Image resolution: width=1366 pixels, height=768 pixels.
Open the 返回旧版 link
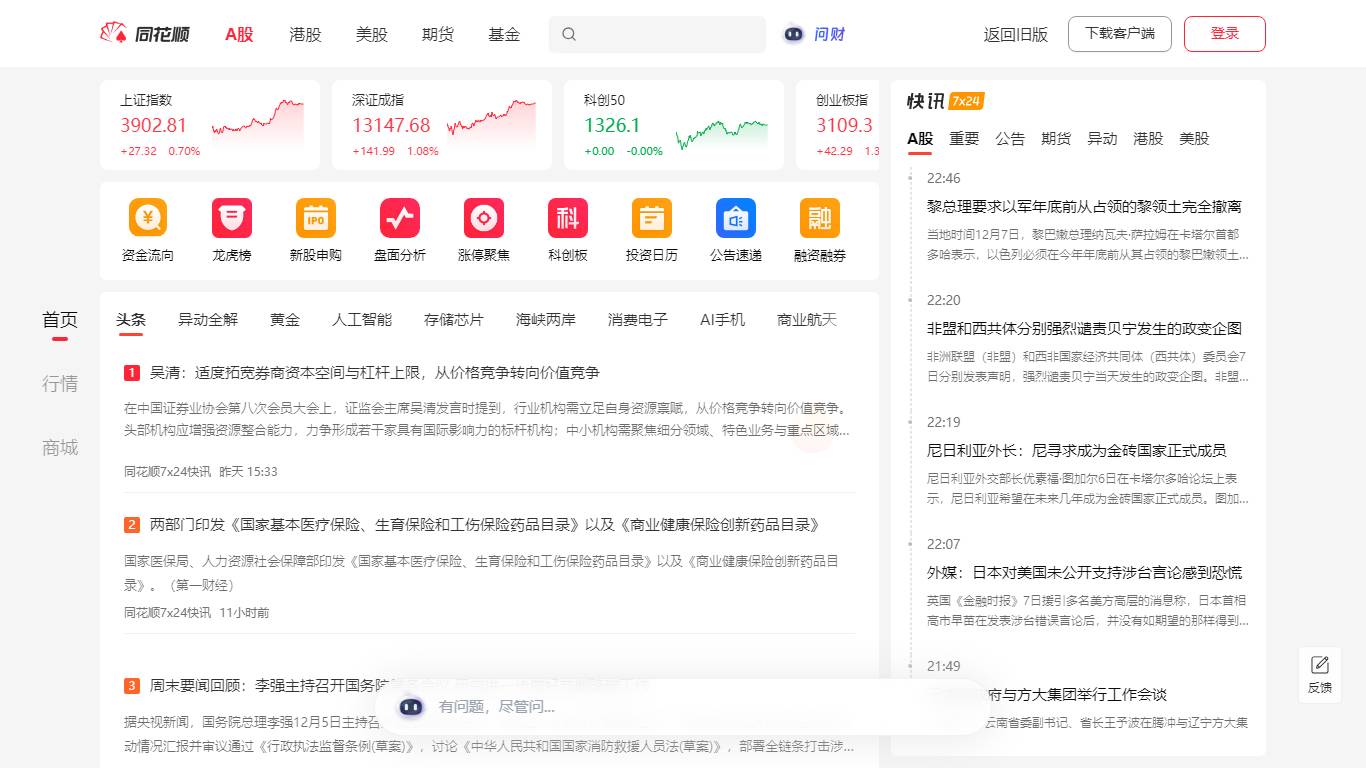click(1016, 34)
